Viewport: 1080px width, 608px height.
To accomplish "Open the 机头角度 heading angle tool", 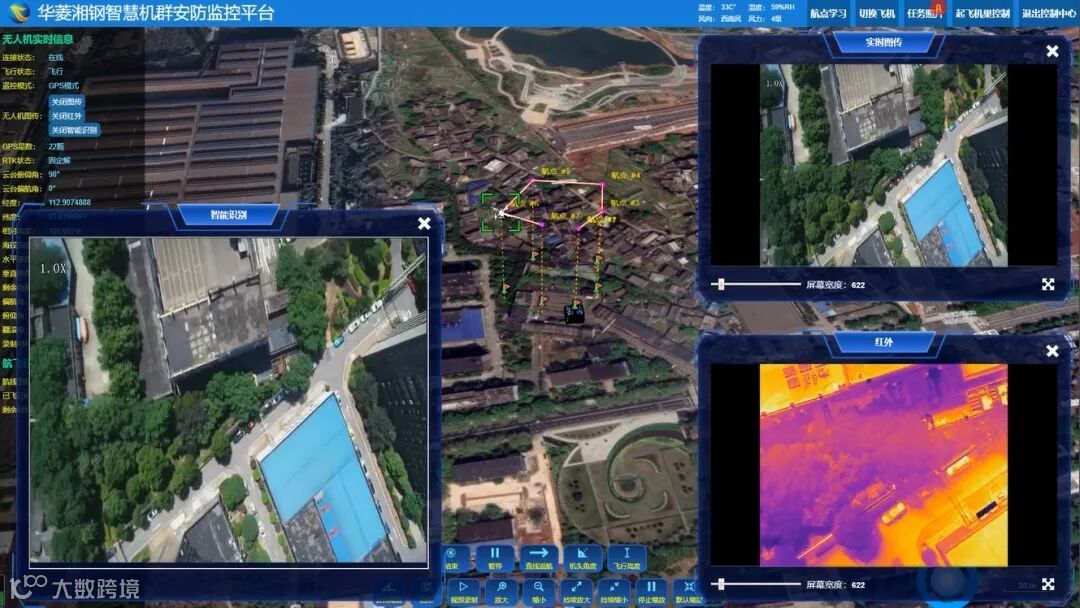I will (x=583, y=558).
